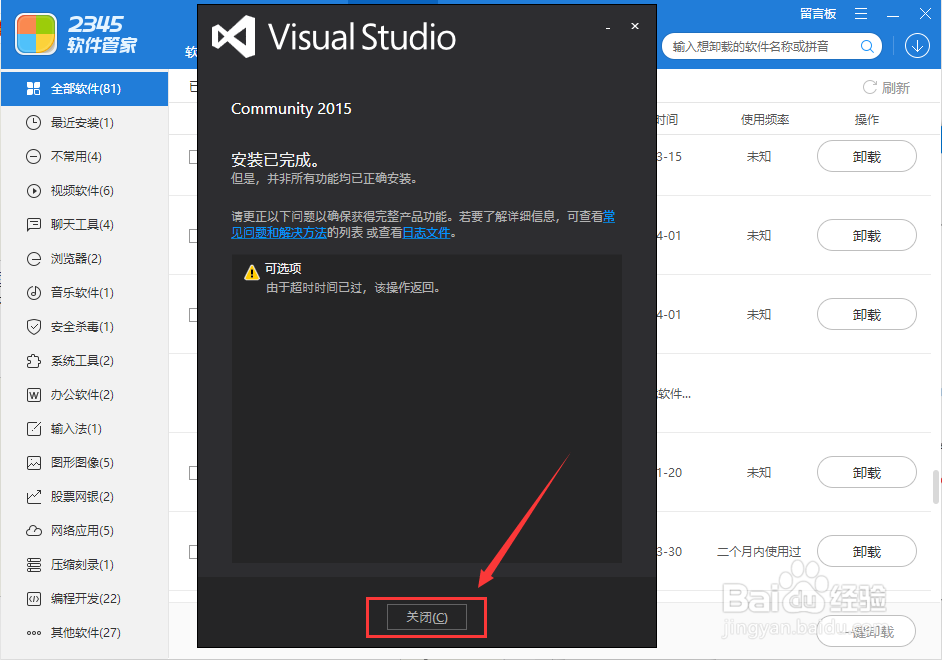Click the W icon for 办公软件
942x660 pixels.
click(x=34, y=395)
